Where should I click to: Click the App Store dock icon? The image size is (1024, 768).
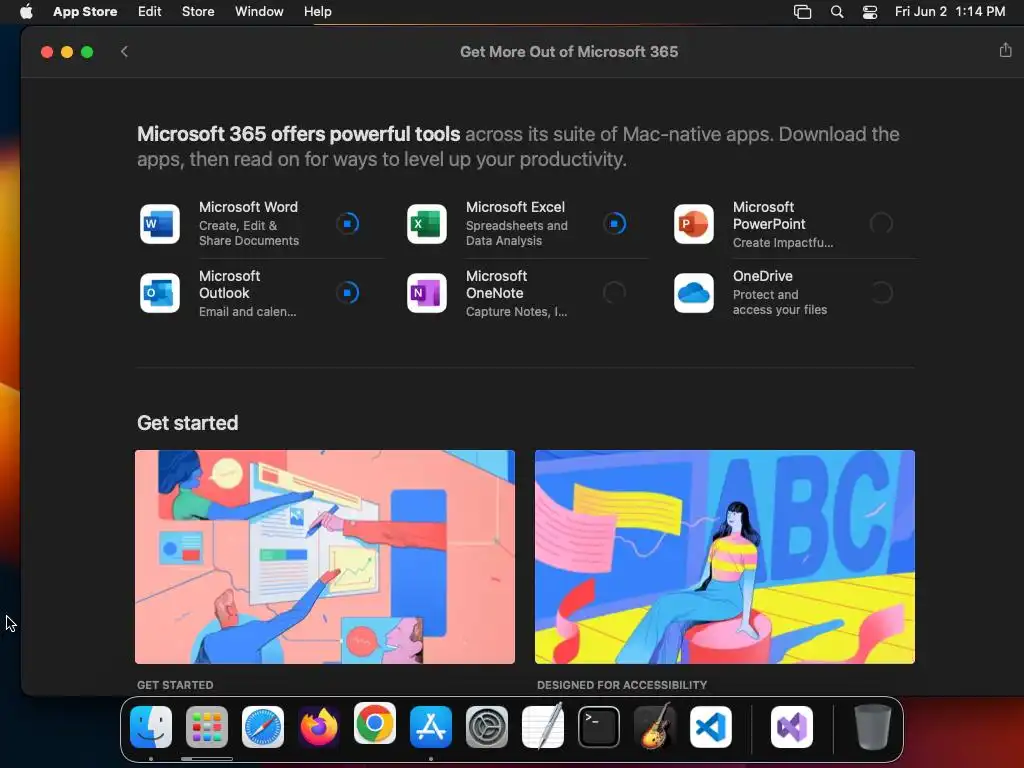point(431,727)
